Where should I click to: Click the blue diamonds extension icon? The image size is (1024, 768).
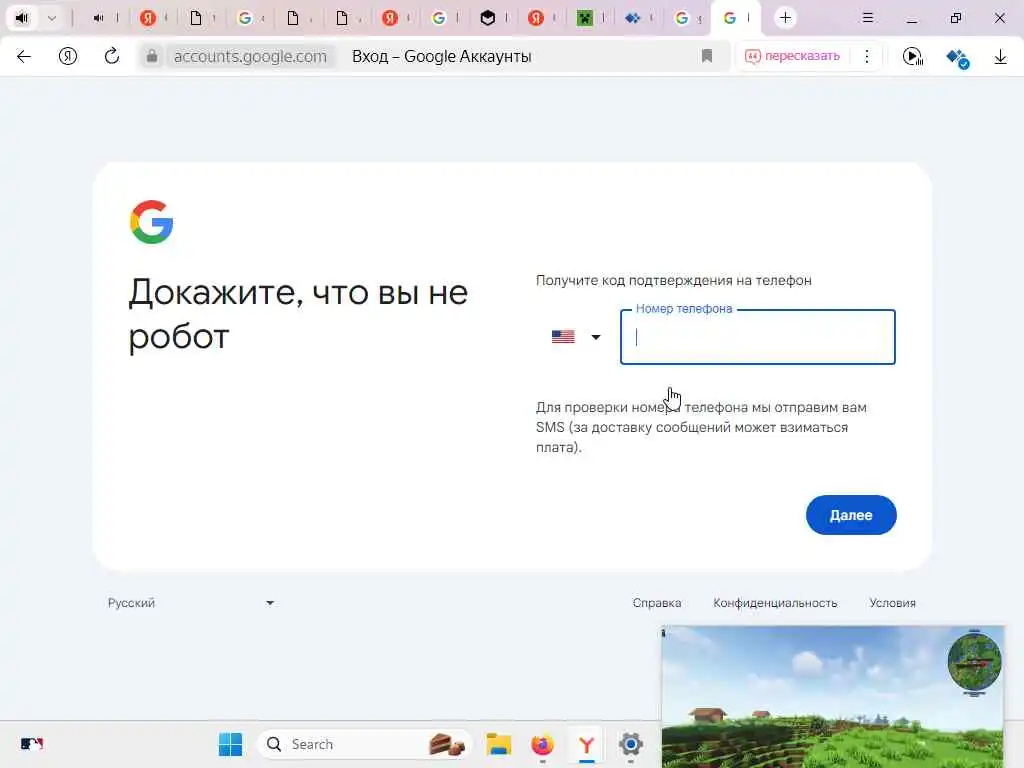(957, 57)
